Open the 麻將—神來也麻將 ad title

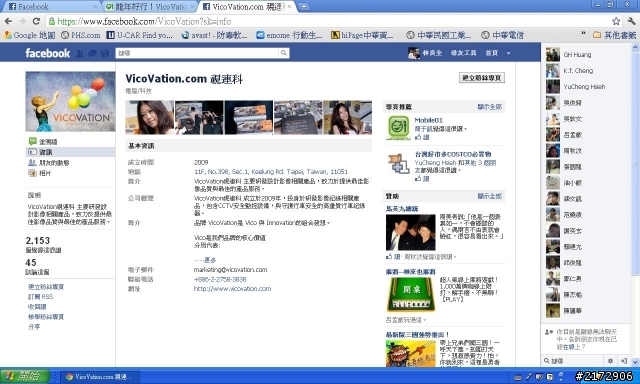[411, 272]
